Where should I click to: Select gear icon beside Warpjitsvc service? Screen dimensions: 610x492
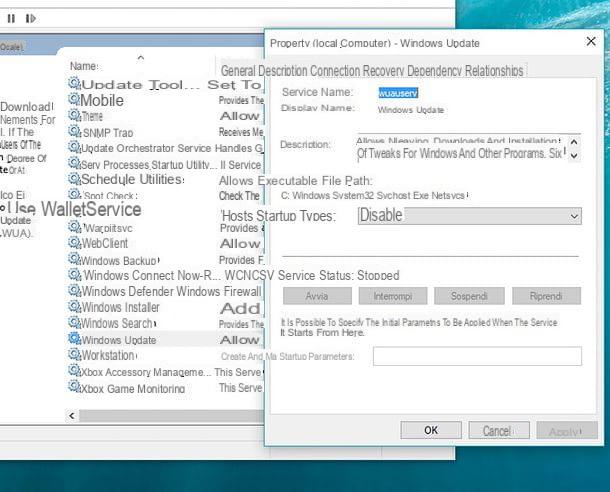pos(74,227)
